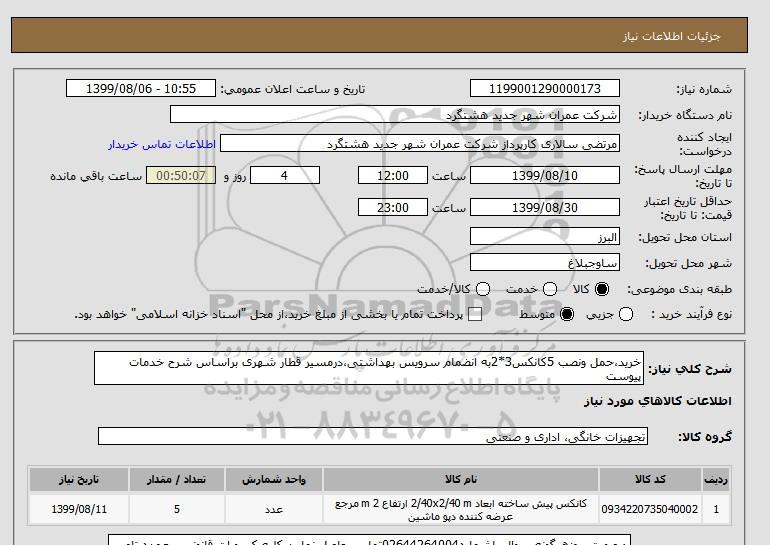Select the کالا radio button
Image resolution: width=770 pixels, height=545 pixels.
click(x=602, y=289)
